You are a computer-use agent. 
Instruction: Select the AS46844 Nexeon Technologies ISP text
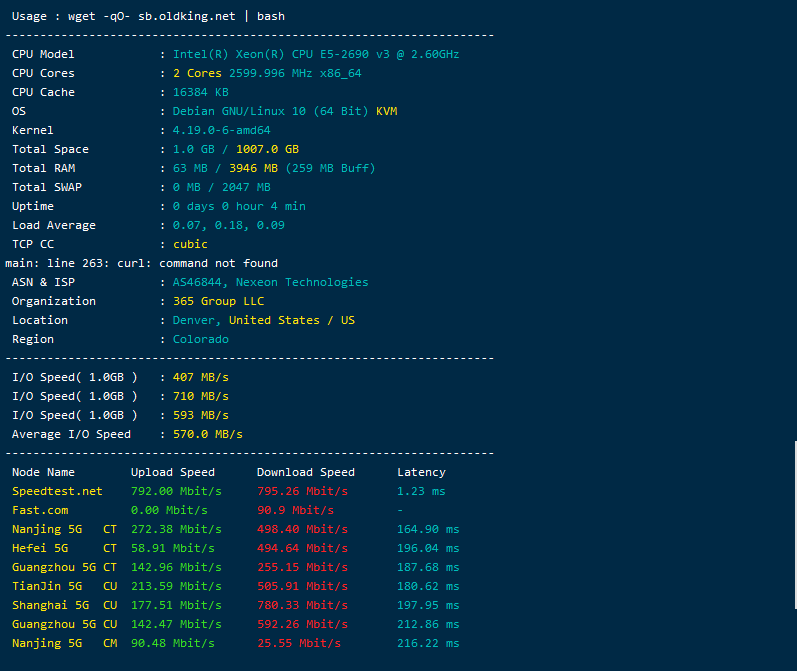pos(270,282)
